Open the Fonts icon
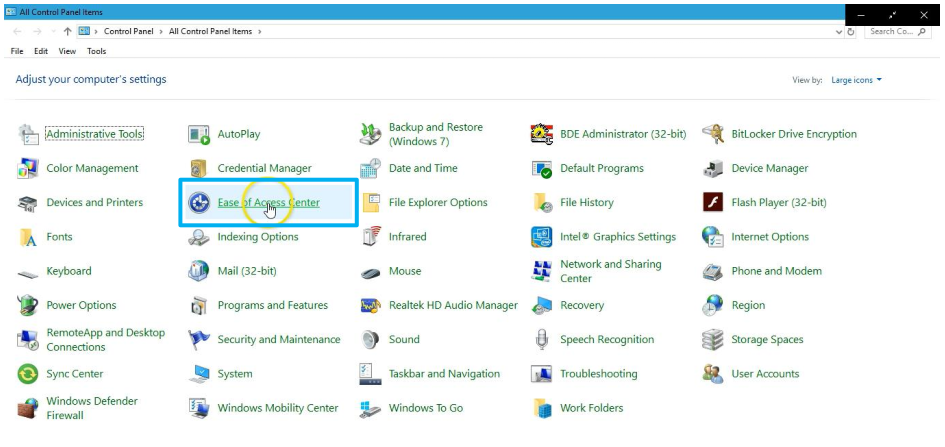 [28, 237]
